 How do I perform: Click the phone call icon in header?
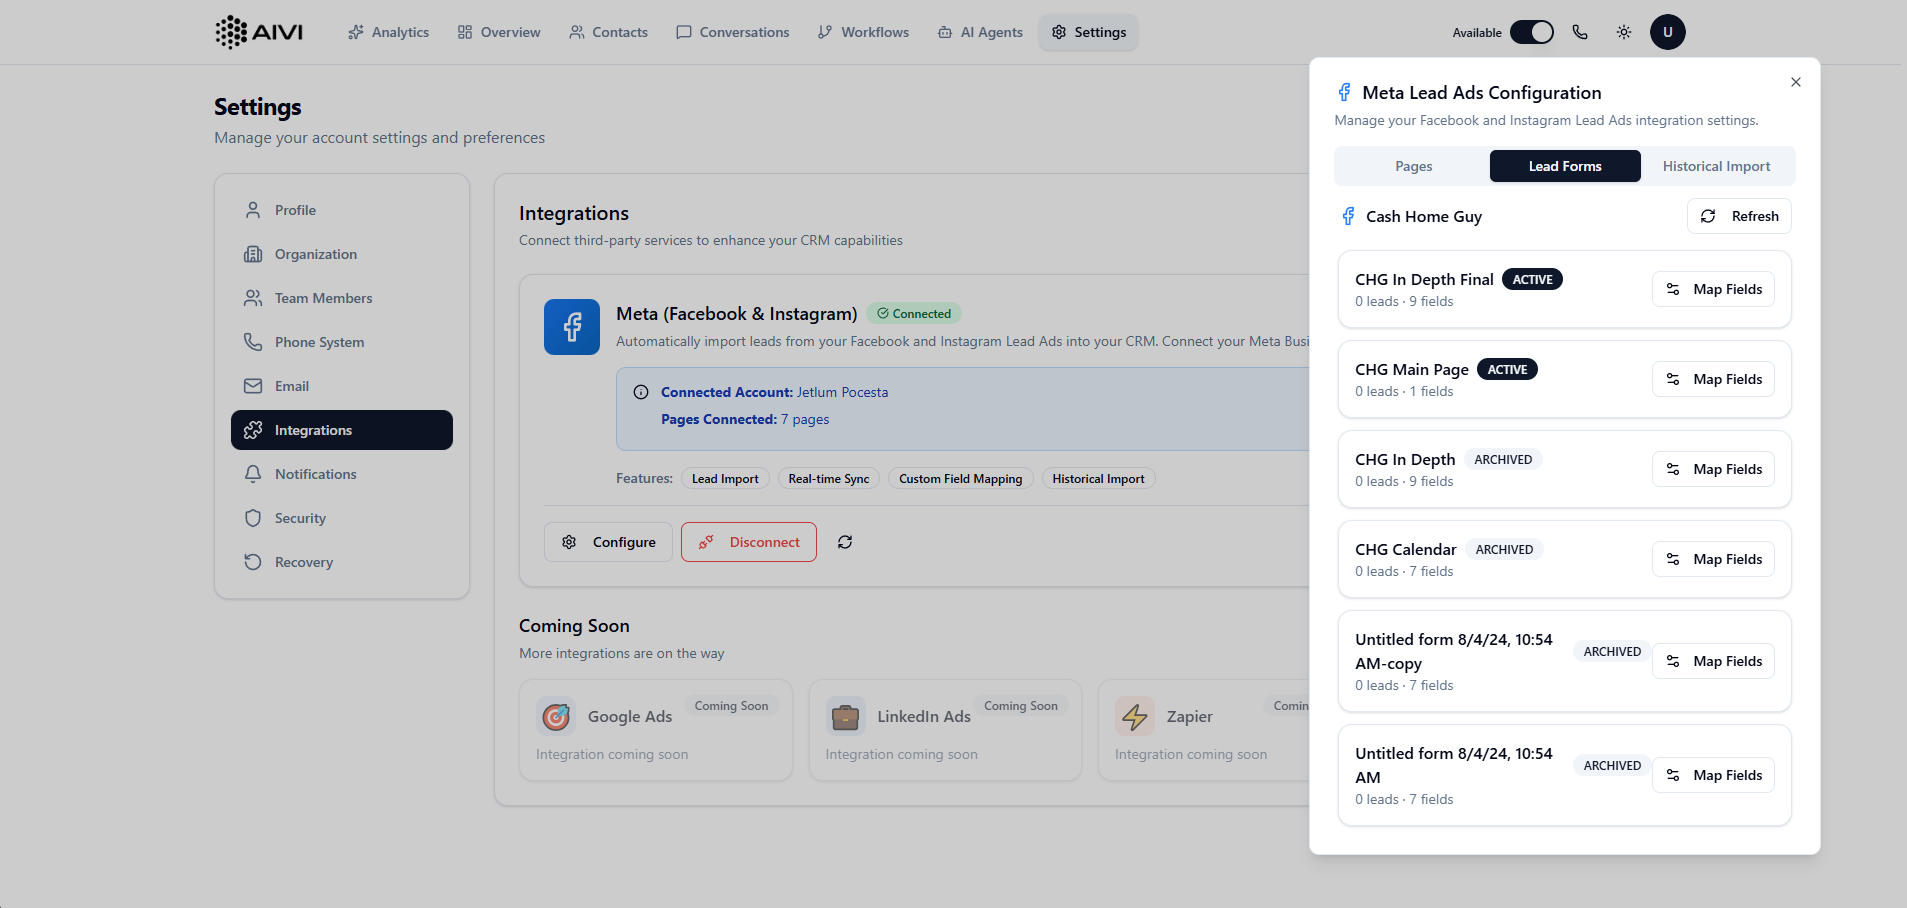1580,32
